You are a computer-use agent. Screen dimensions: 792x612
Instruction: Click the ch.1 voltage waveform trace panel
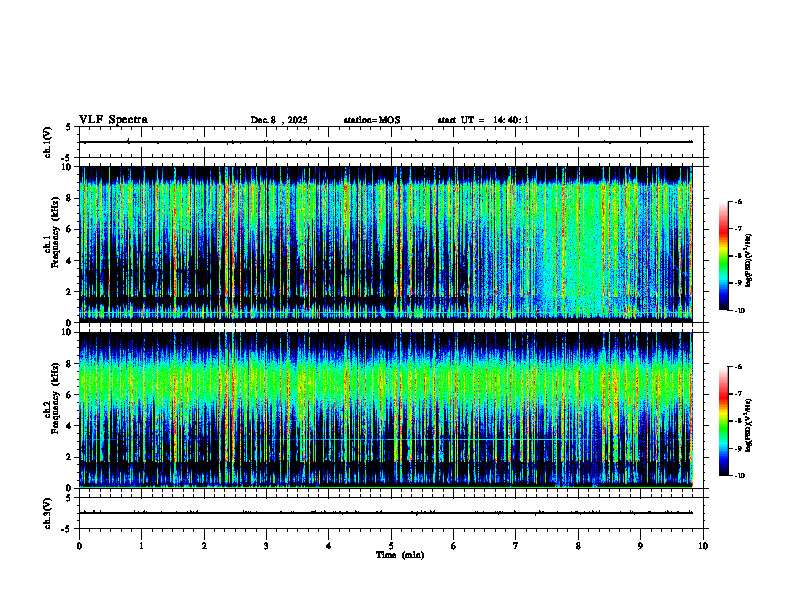point(391,142)
